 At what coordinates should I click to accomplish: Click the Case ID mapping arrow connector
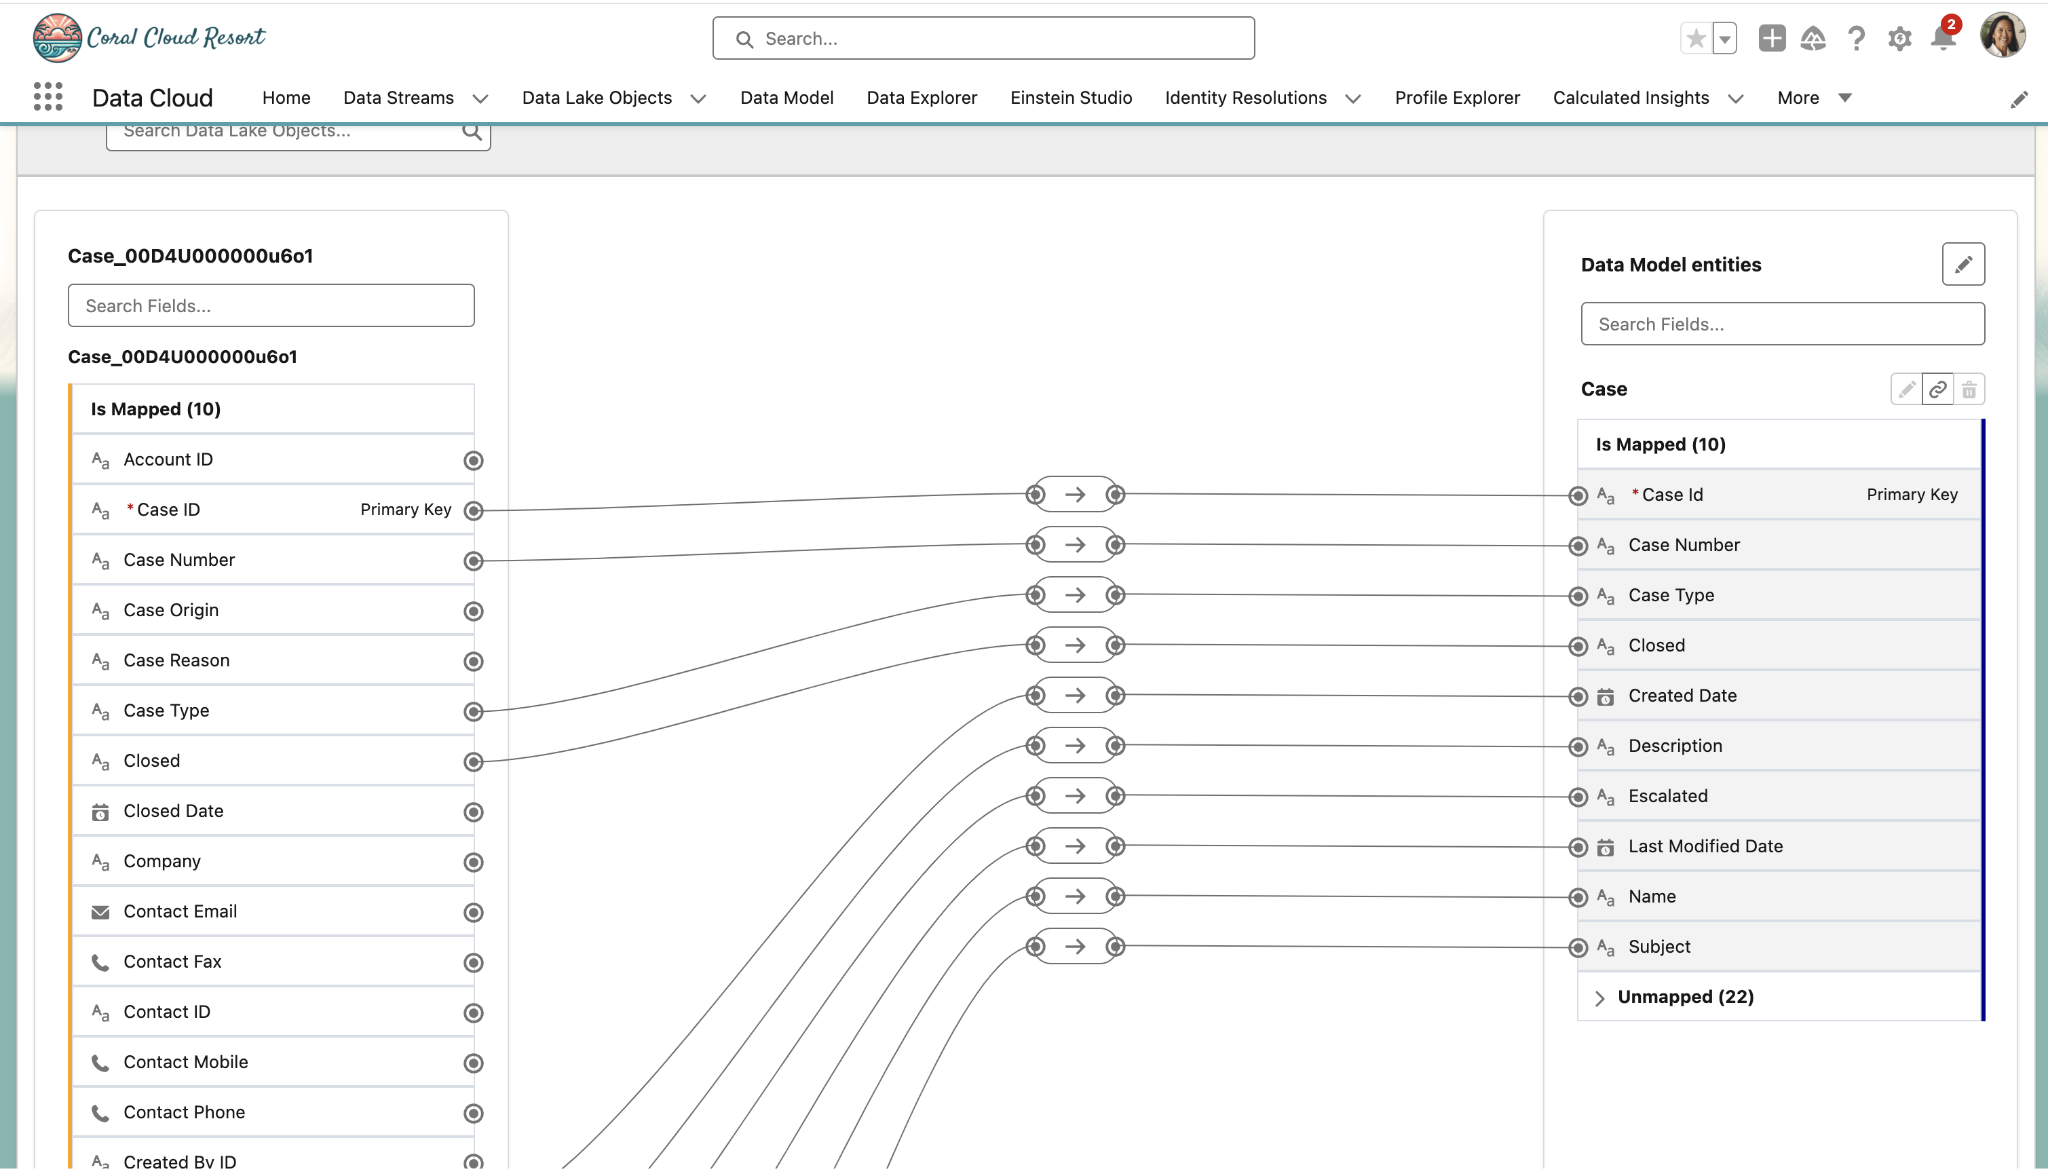click(1075, 495)
